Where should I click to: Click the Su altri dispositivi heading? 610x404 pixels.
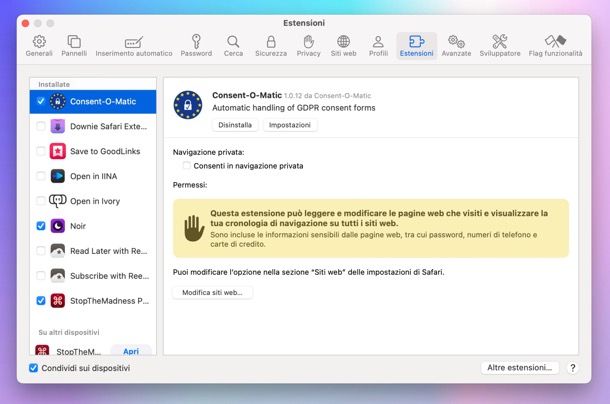click(x=69, y=332)
